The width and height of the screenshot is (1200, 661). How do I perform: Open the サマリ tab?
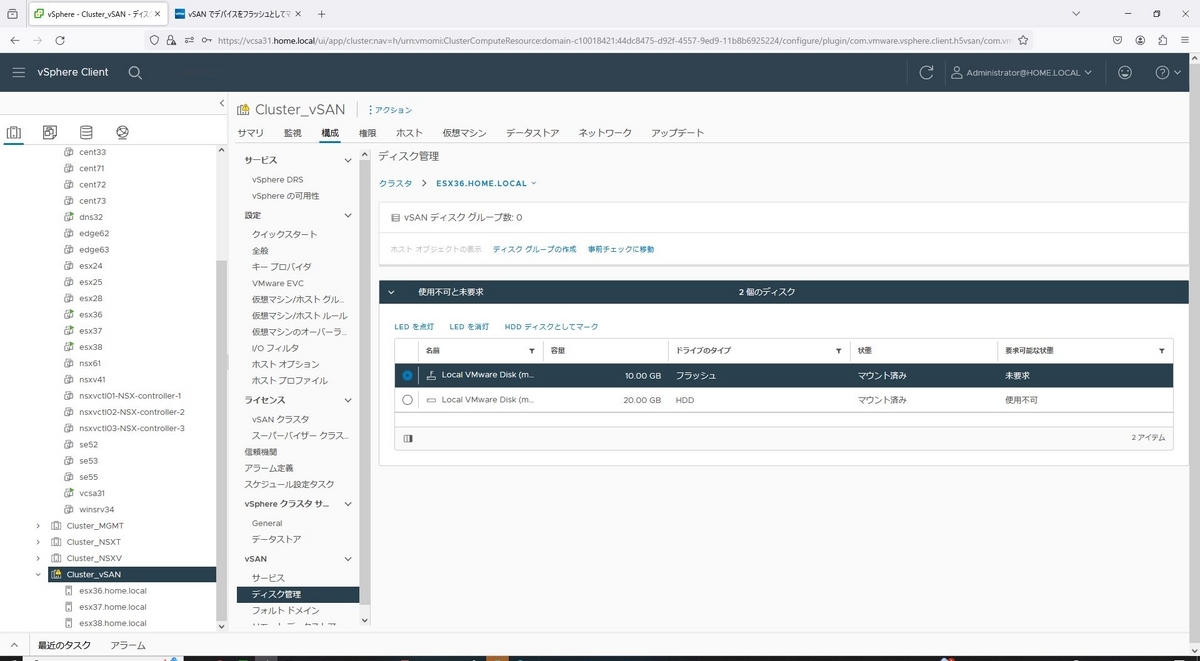point(251,133)
